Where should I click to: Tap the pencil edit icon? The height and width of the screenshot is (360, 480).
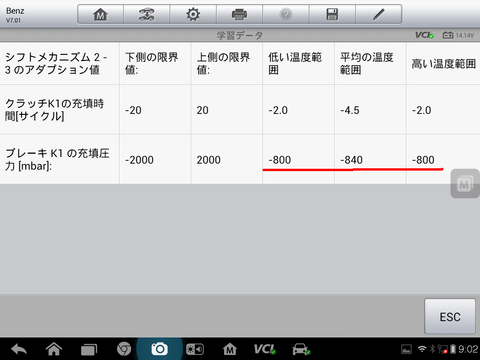379,14
